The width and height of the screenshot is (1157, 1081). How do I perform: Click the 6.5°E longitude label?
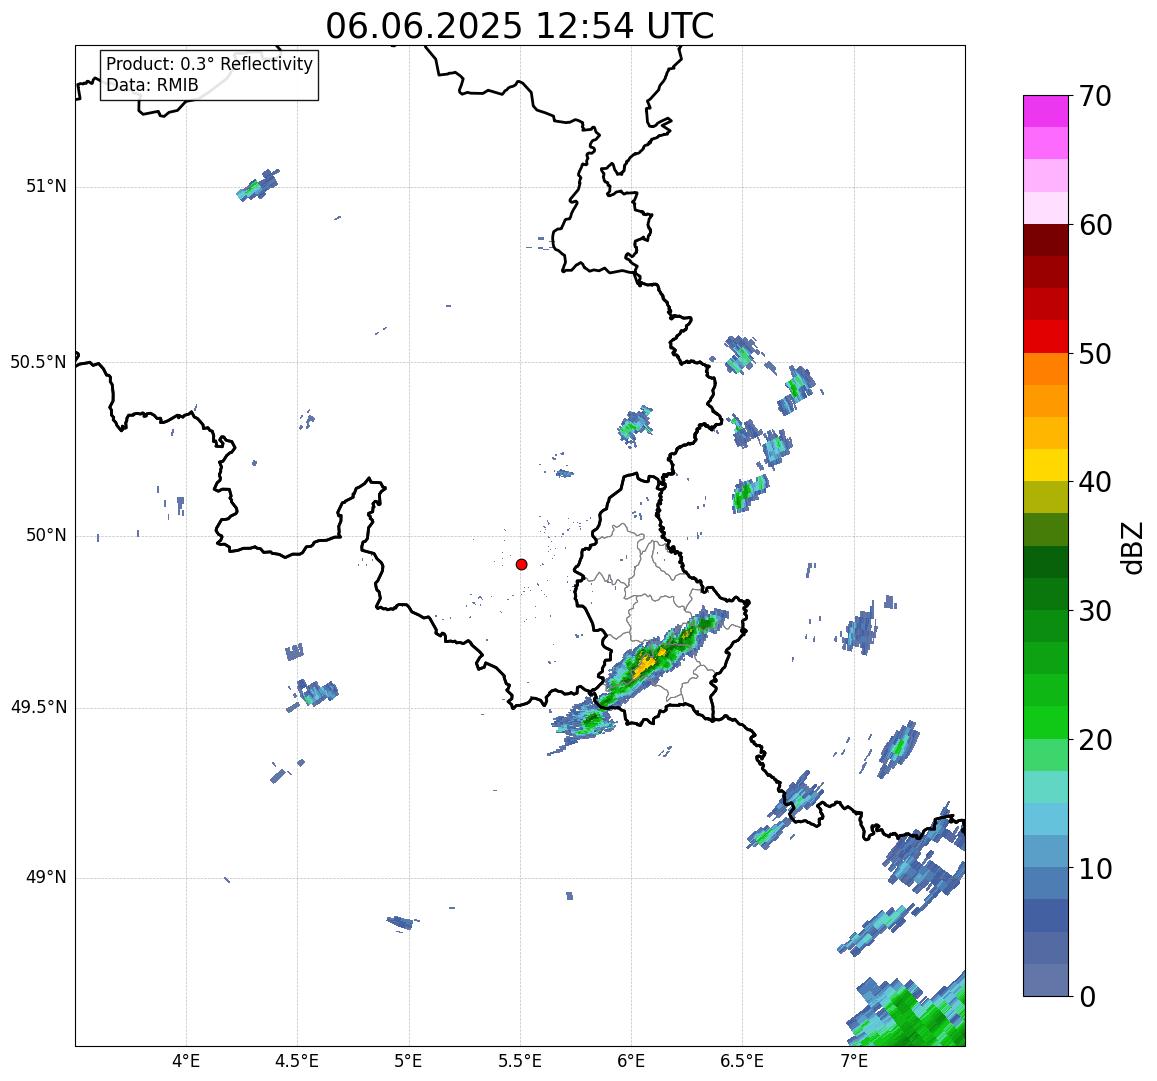(x=743, y=1062)
